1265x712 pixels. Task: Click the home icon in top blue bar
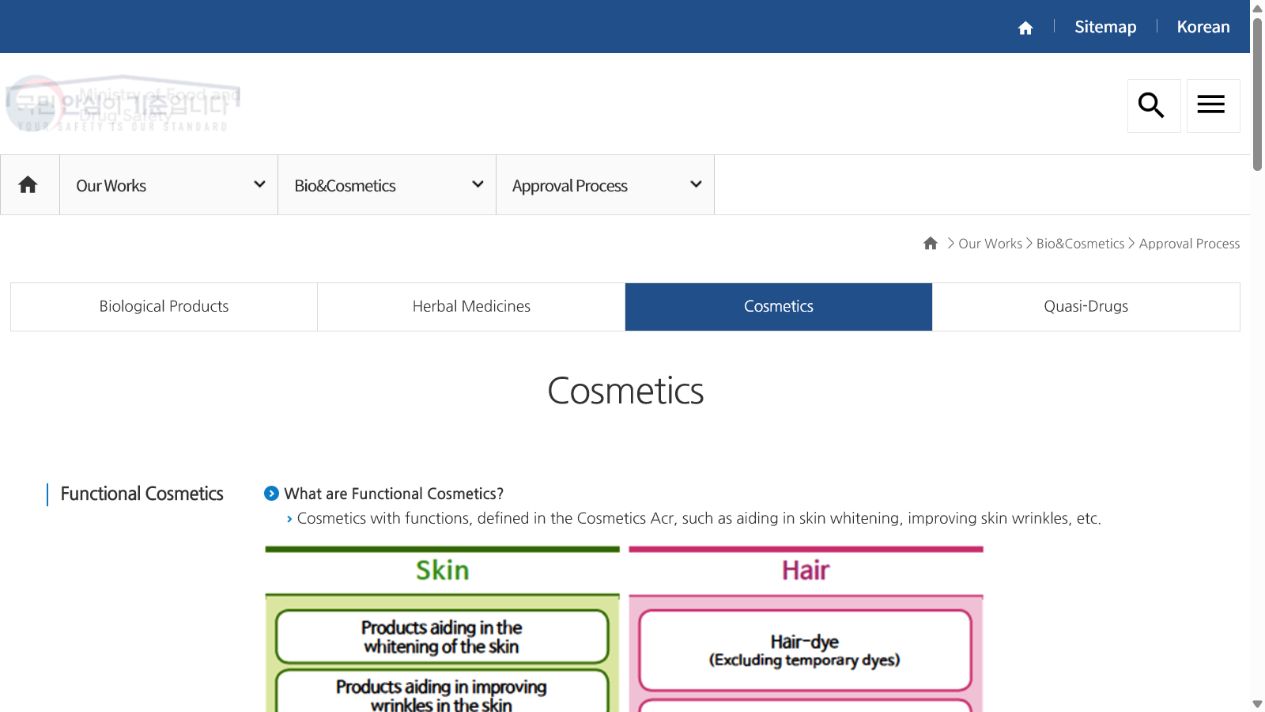click(x=1025, y=28)
